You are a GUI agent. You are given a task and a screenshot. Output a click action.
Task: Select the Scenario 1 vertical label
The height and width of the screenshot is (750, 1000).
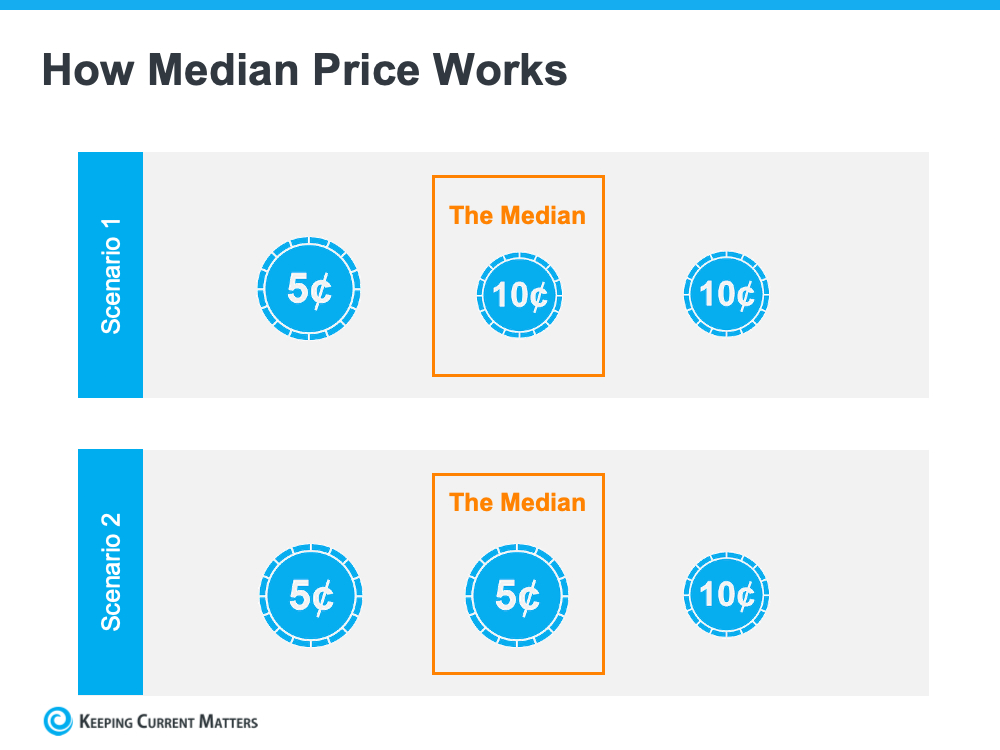pos(111,275)
